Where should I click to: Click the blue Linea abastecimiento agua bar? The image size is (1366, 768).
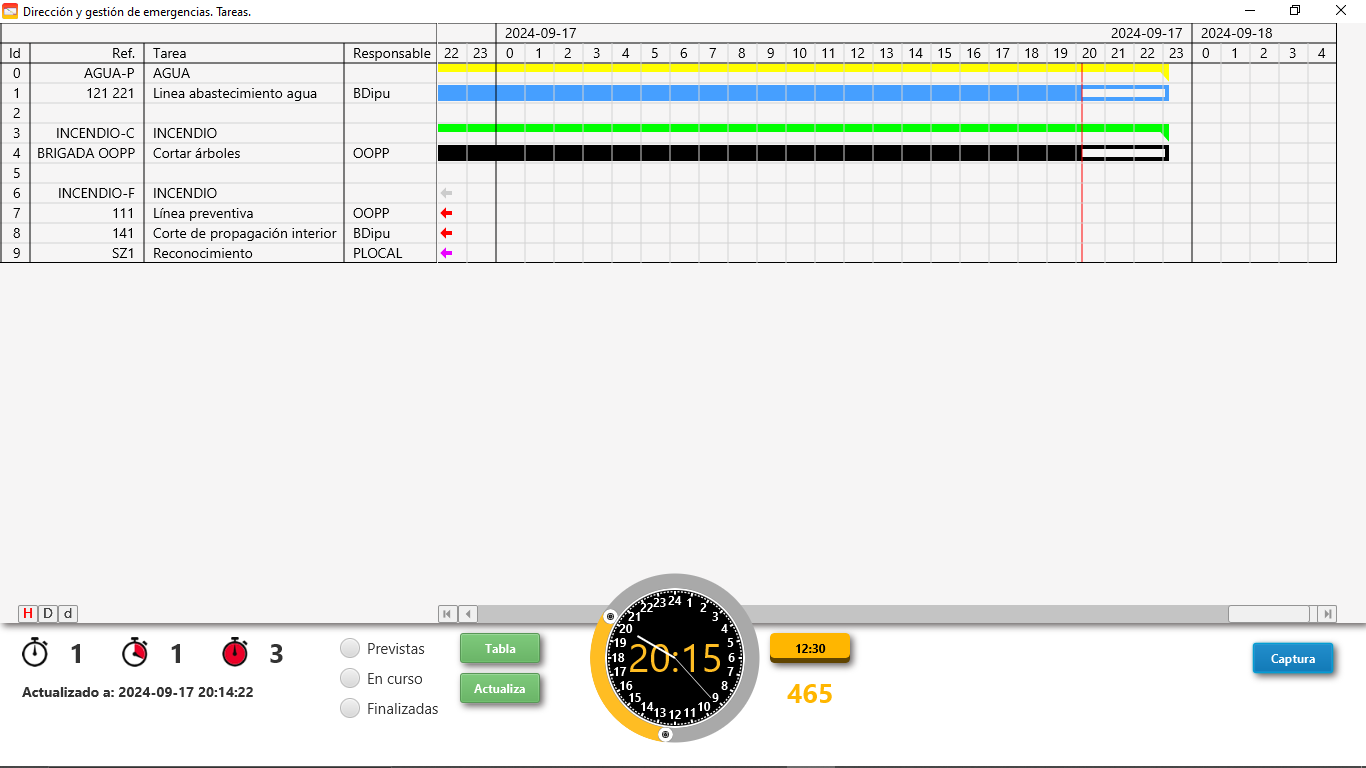[x=803, y=93]
